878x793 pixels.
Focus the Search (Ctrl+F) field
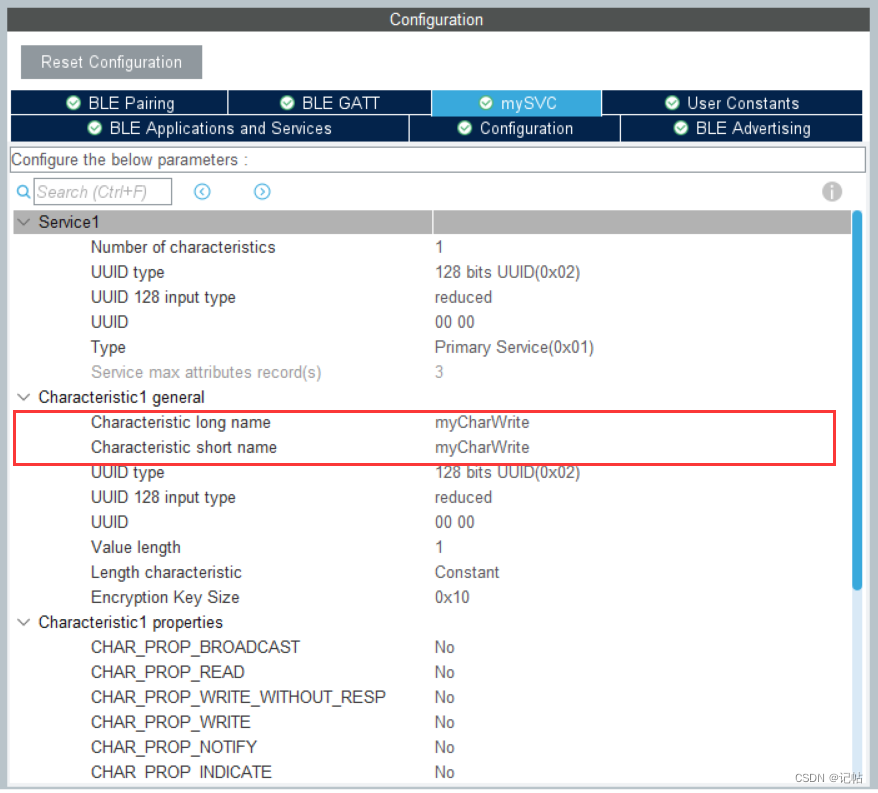point(103,192)
